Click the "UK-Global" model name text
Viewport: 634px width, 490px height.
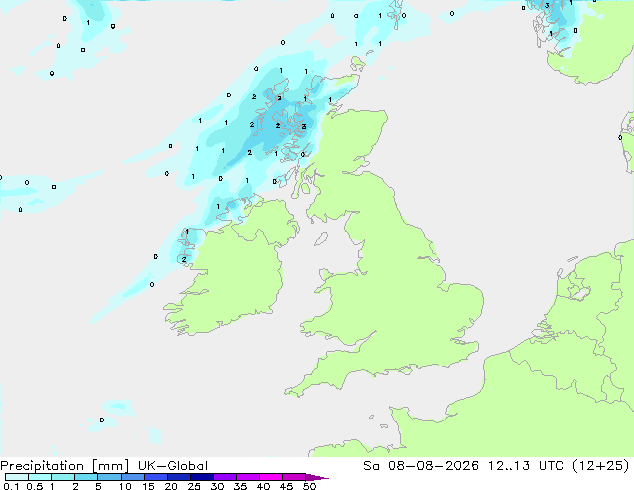click(173, 466)
